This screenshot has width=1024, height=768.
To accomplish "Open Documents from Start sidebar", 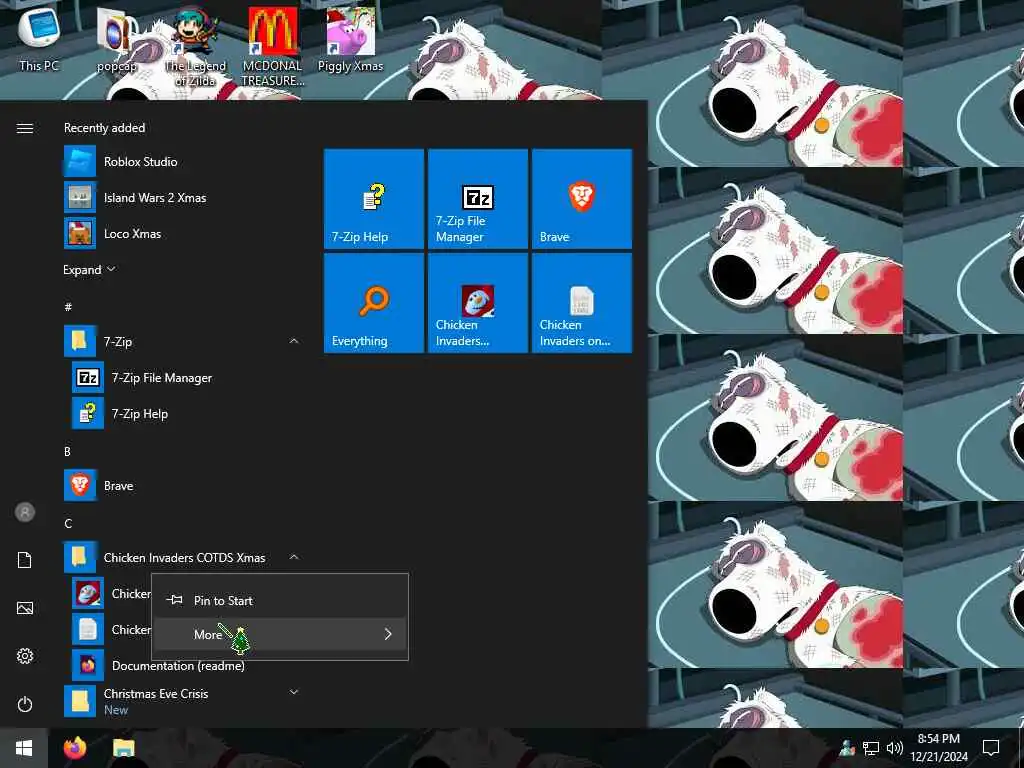I will tap(25, 560).
